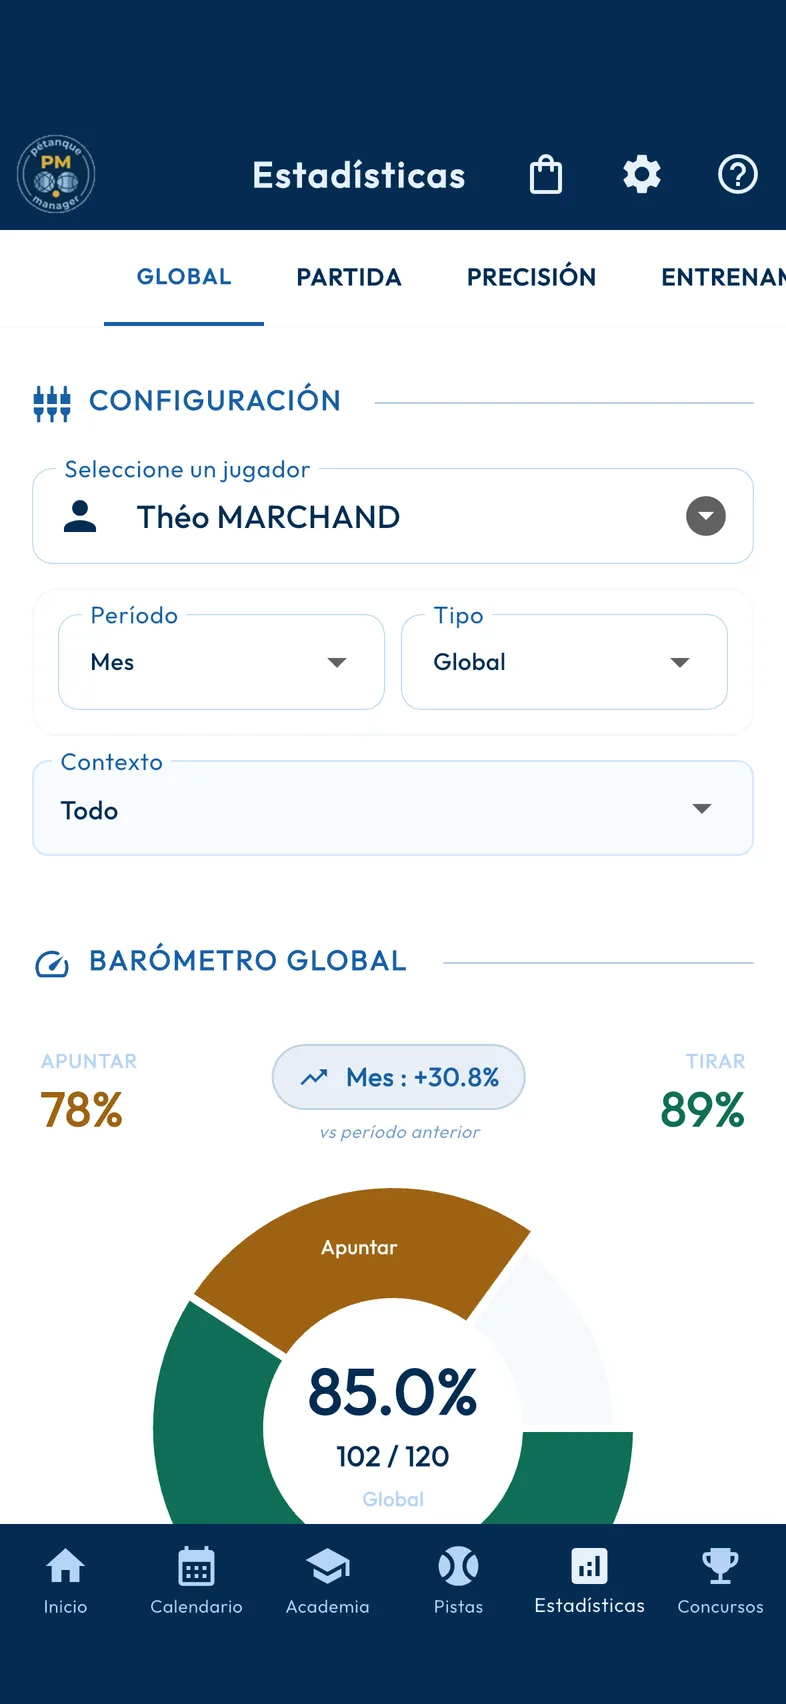Switch to the PARTIDA tab
This screenshot has height=1704, width=786.
click(349, 277)
